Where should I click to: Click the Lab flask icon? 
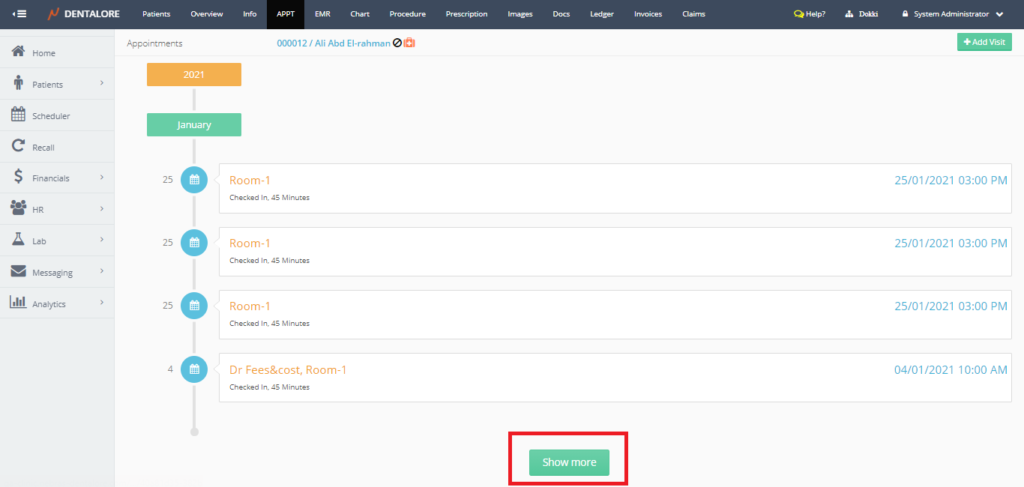(18, 240)
